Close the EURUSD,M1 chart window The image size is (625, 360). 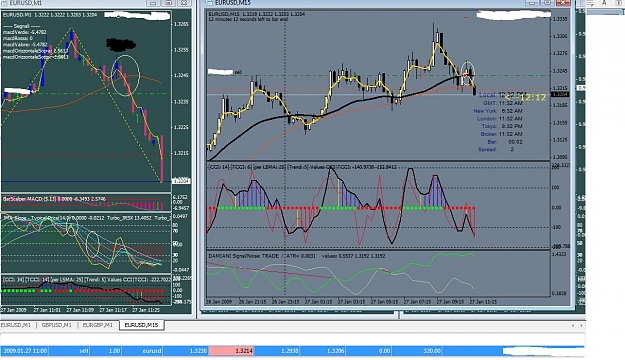pyautogui.click(x=184, y=3)
